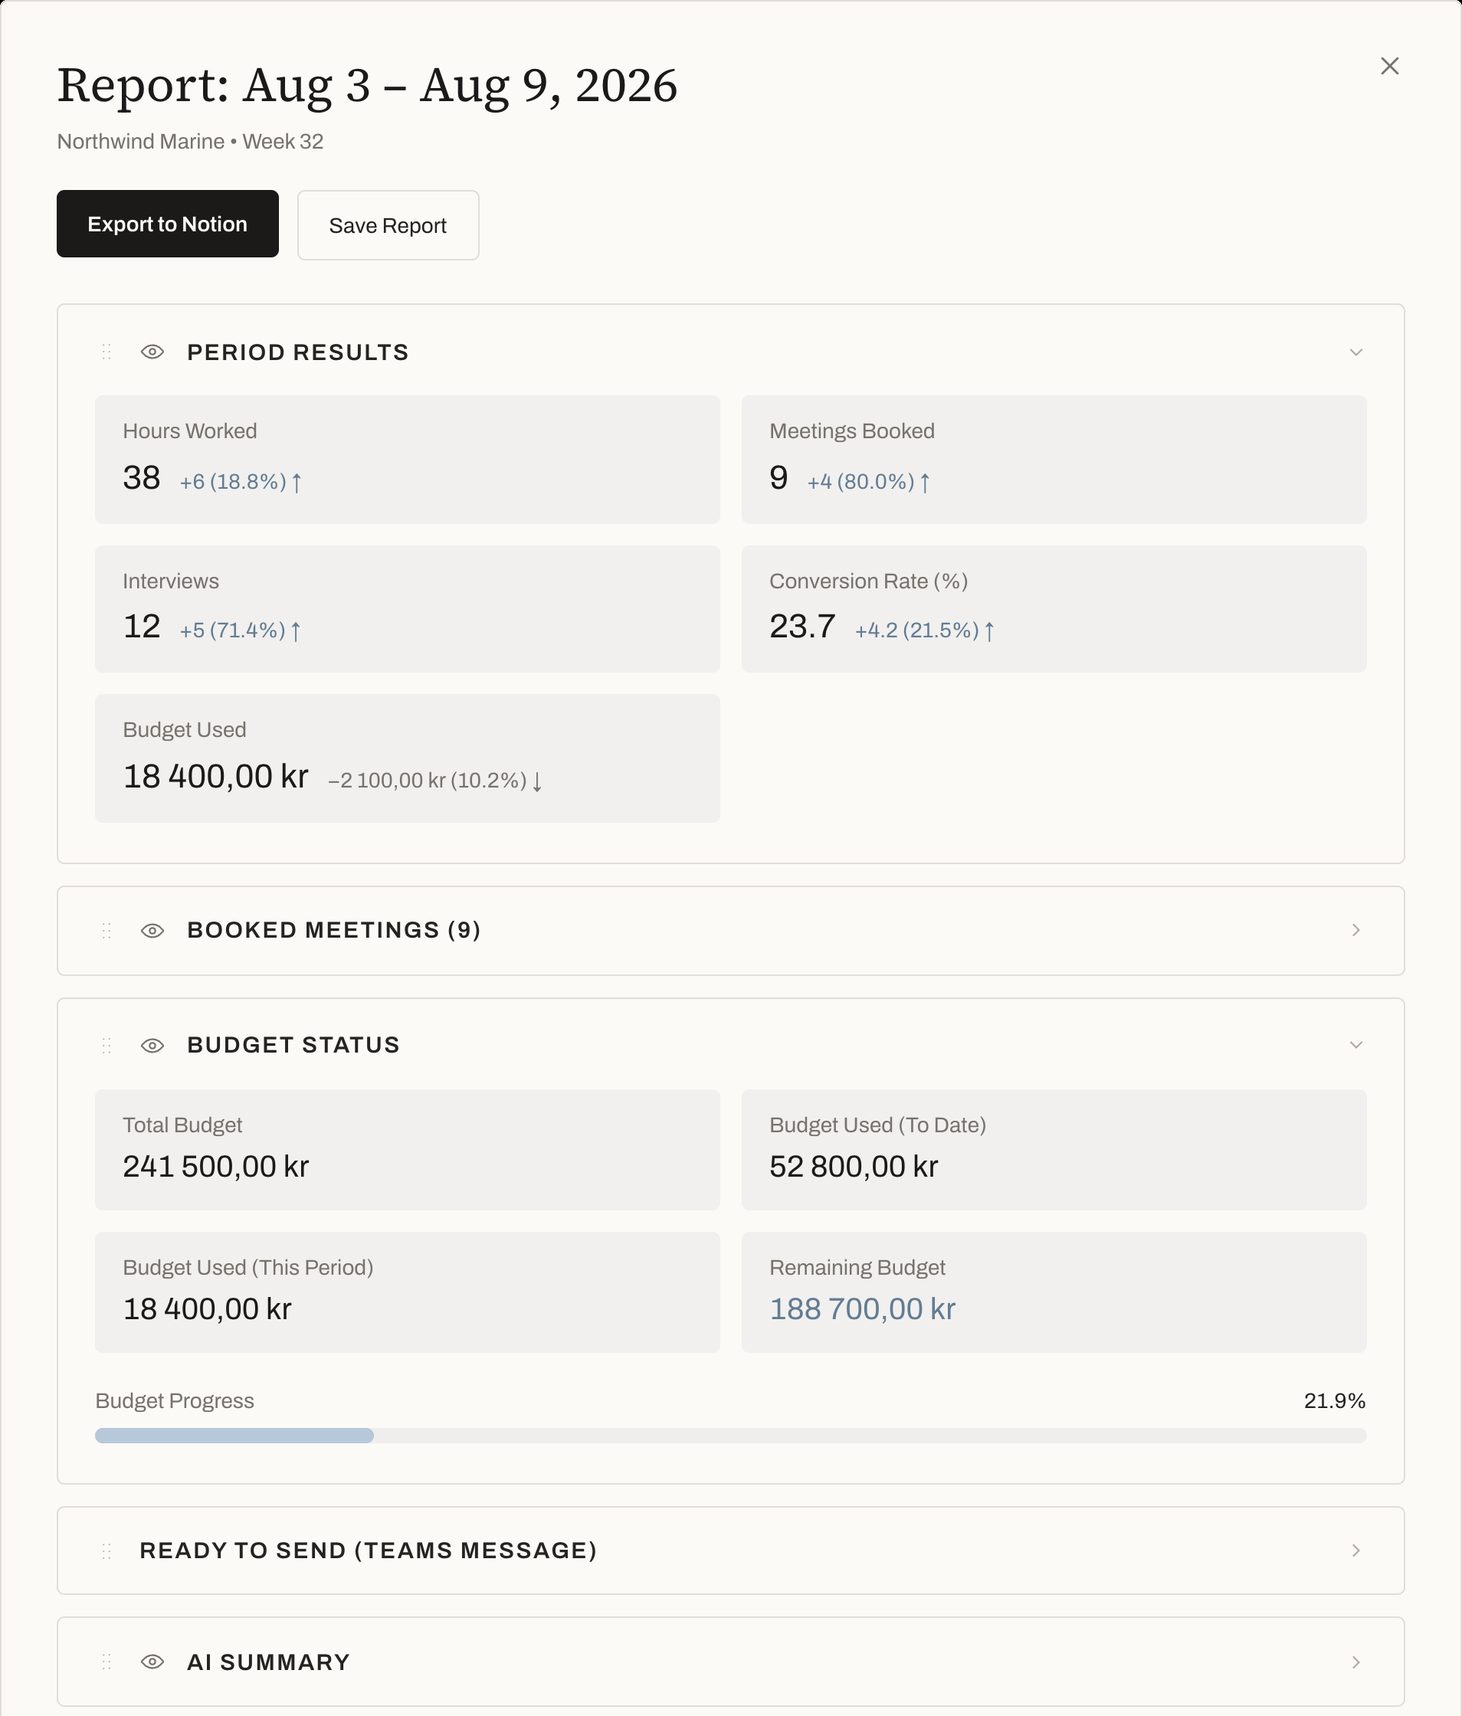Grab the Ready to Send drag handle

106,1551
